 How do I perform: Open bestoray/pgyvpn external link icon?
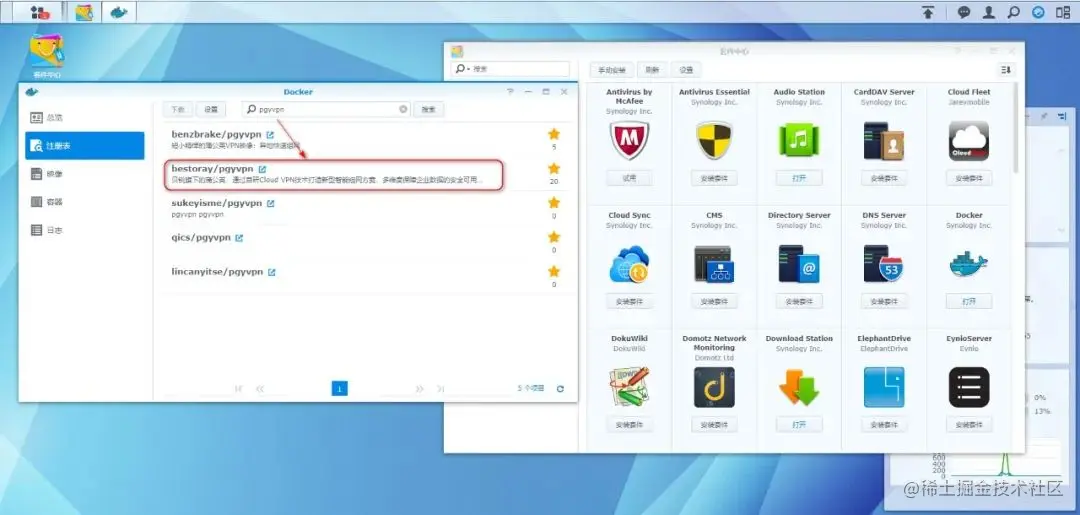262,169
